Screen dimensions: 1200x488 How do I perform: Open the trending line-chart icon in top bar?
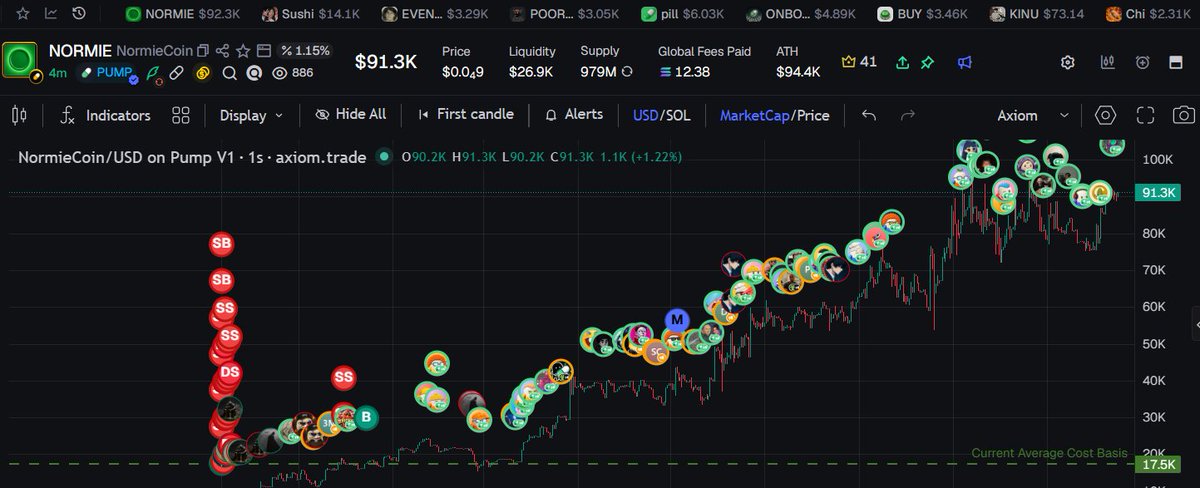click(x=51, y=14)
